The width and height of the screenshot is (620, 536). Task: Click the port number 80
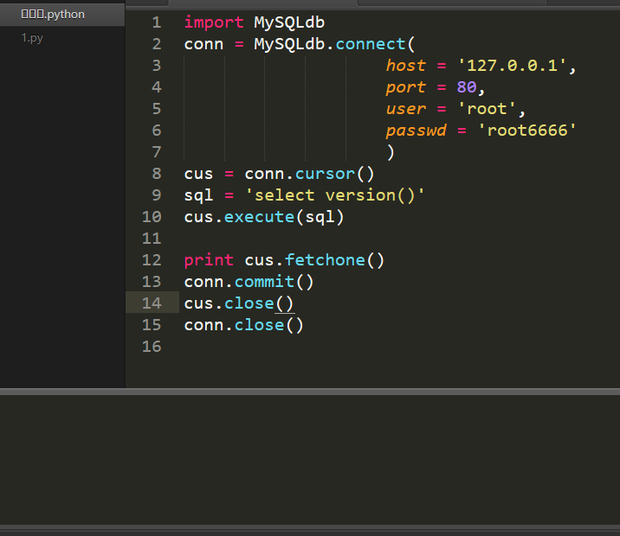coord(467,87)
